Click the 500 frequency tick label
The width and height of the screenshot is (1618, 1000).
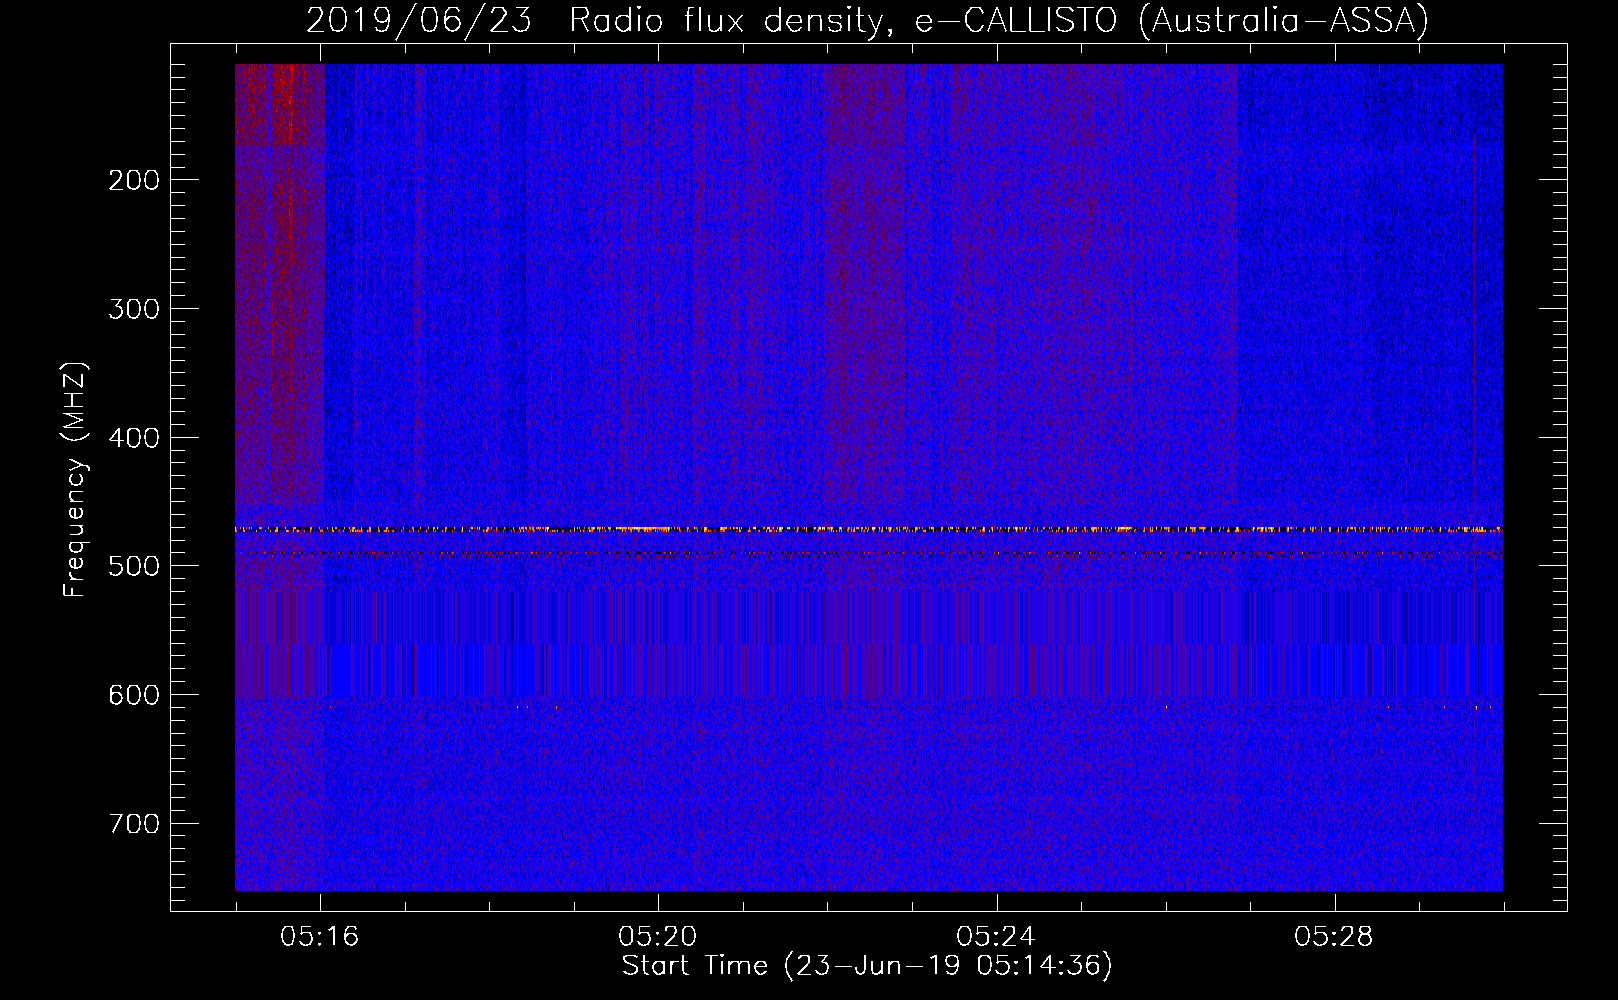(134, 566)
